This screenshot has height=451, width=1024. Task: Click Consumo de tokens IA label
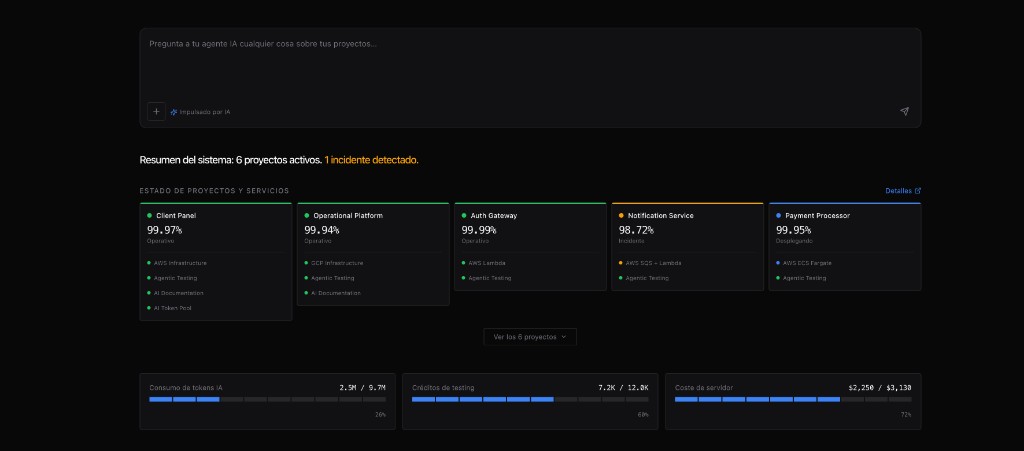click(x=185, y=388)
